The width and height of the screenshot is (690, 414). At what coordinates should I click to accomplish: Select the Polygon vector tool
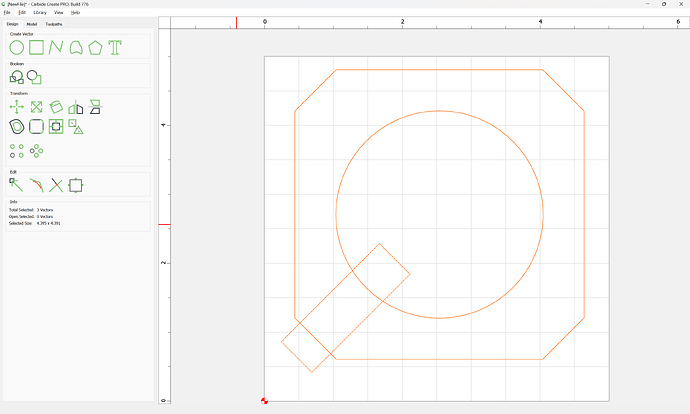[x=95, y=48]
